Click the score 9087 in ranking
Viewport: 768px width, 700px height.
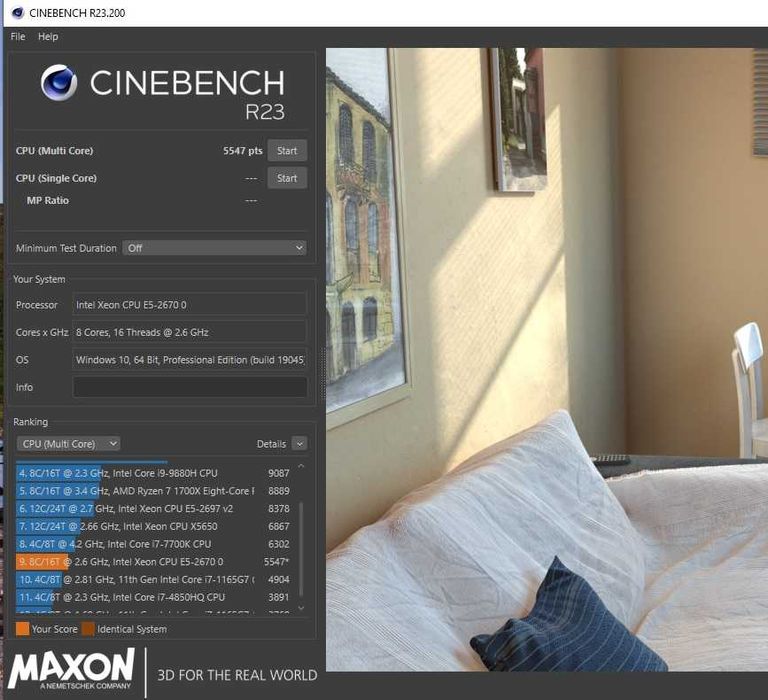pos(279,473)
